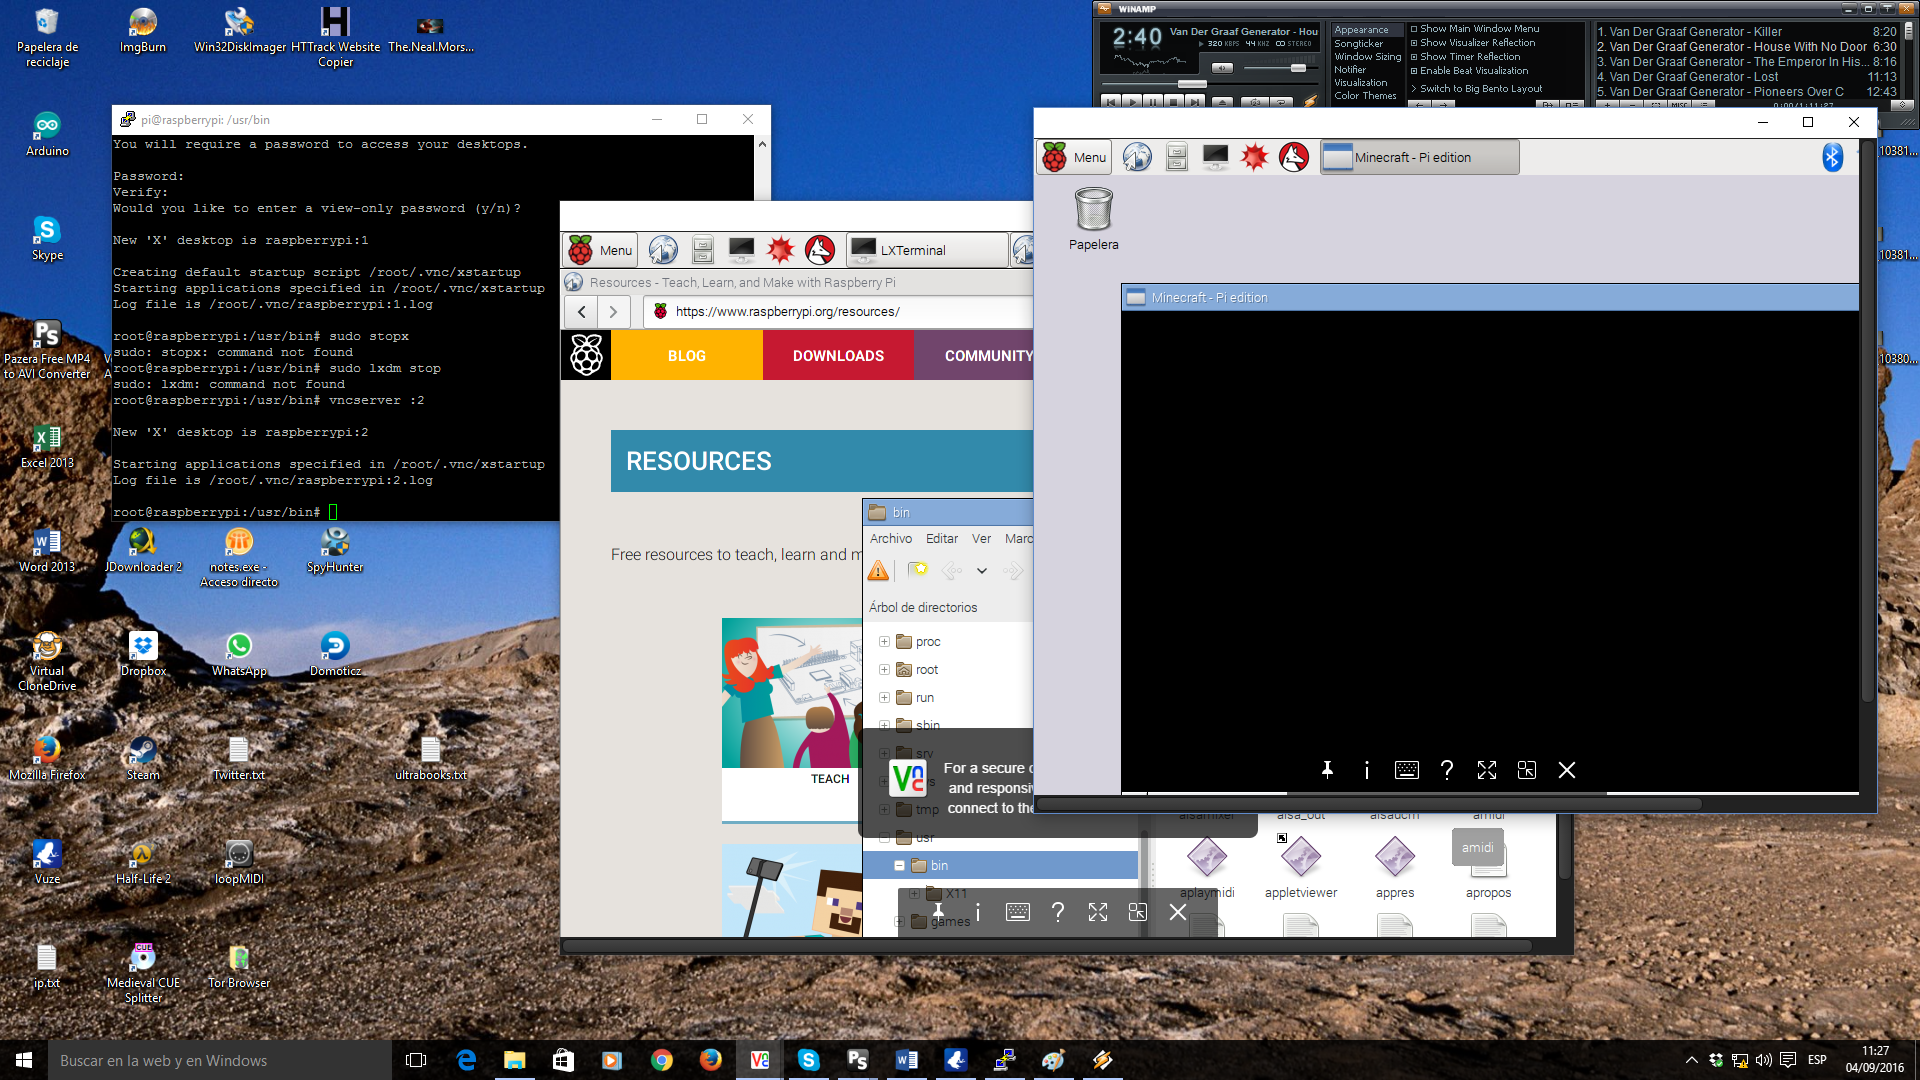Image resolution: width=1920 pixels, height=1080 pixels.
Task: Launch web browser globe in Minecraft VNC panel
Action: 1137,157
